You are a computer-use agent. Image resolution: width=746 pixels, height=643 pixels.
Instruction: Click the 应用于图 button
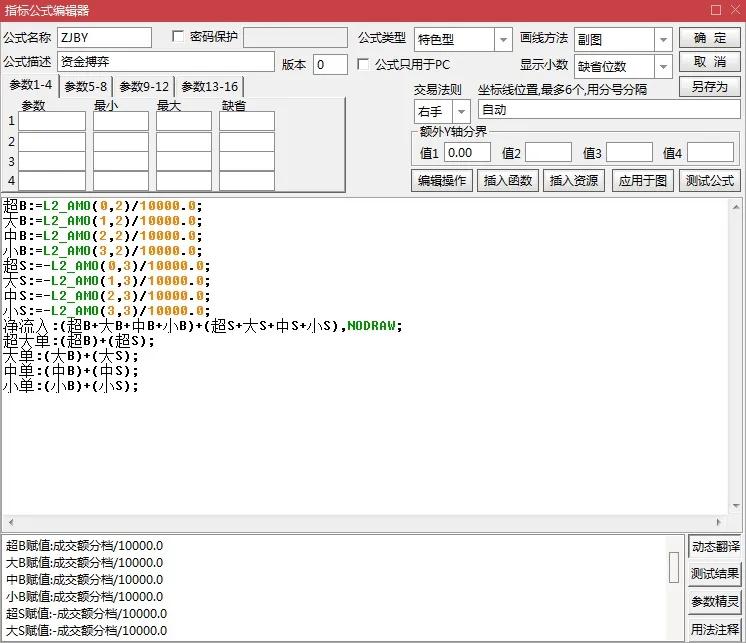(642, 181)
